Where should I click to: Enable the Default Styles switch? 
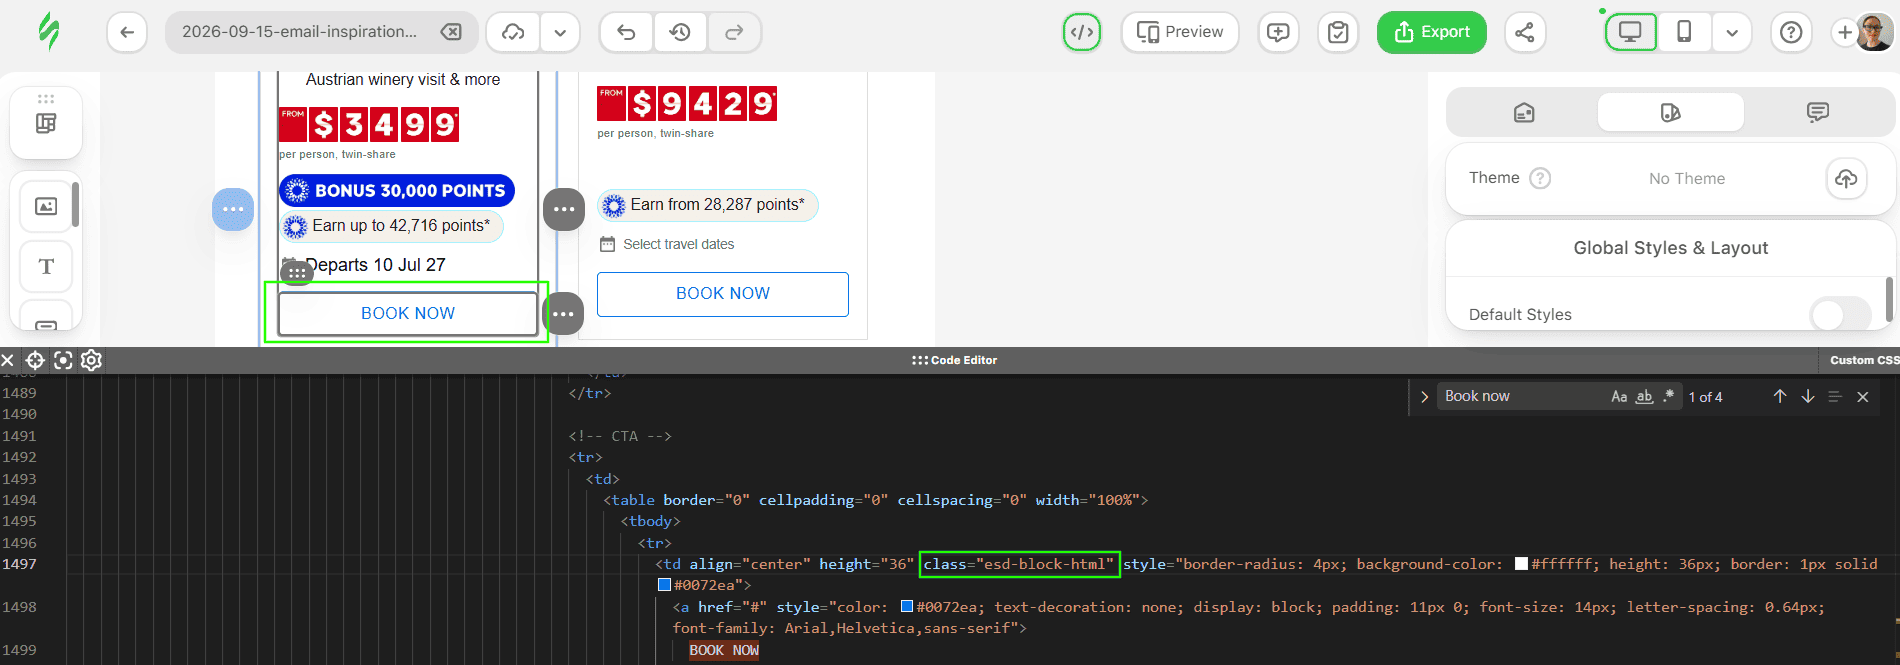(1841, 315)
